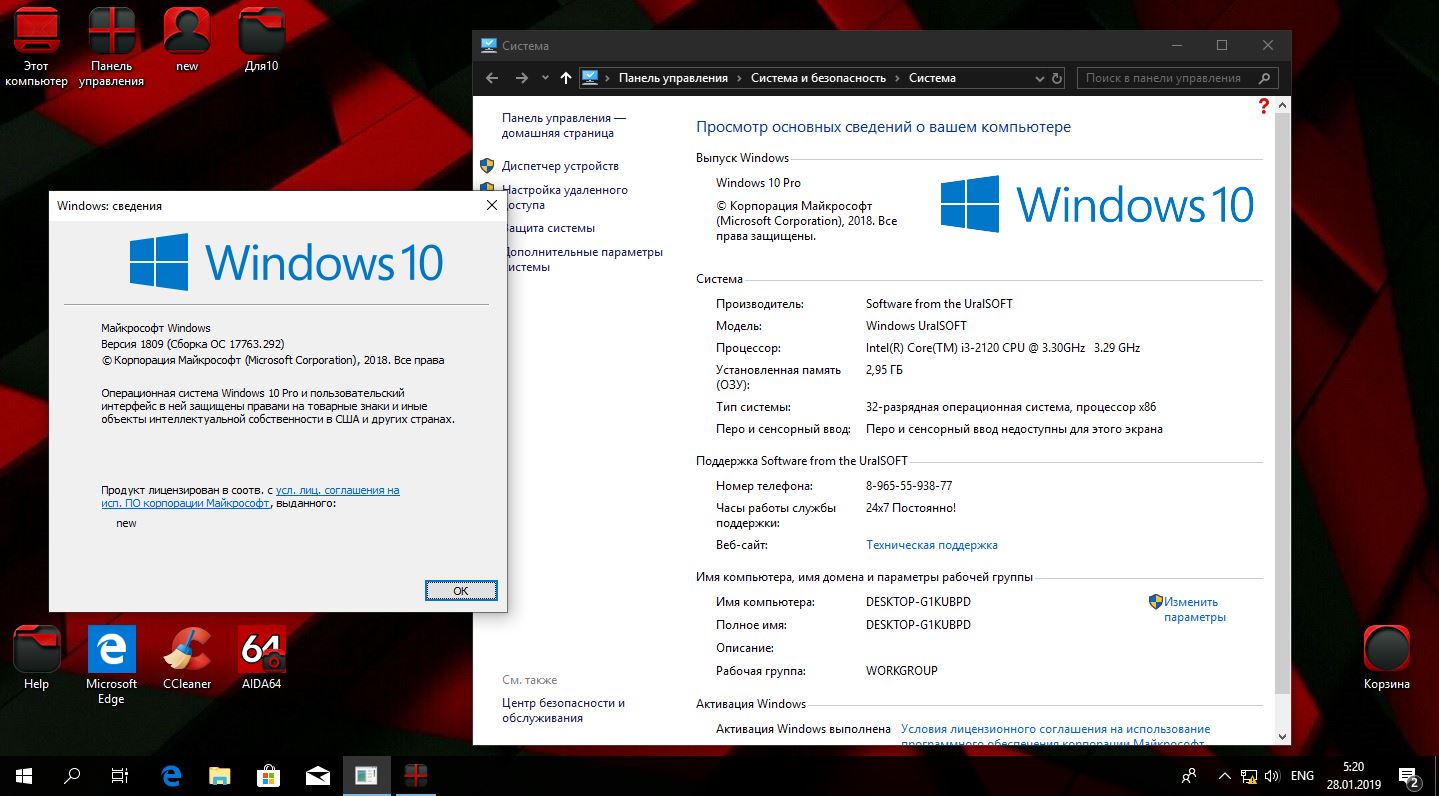This screenshot has height=796, width=1439.
Task: Click the computer name DESKTOP-G1KUBPD
Action: point(917,602)
